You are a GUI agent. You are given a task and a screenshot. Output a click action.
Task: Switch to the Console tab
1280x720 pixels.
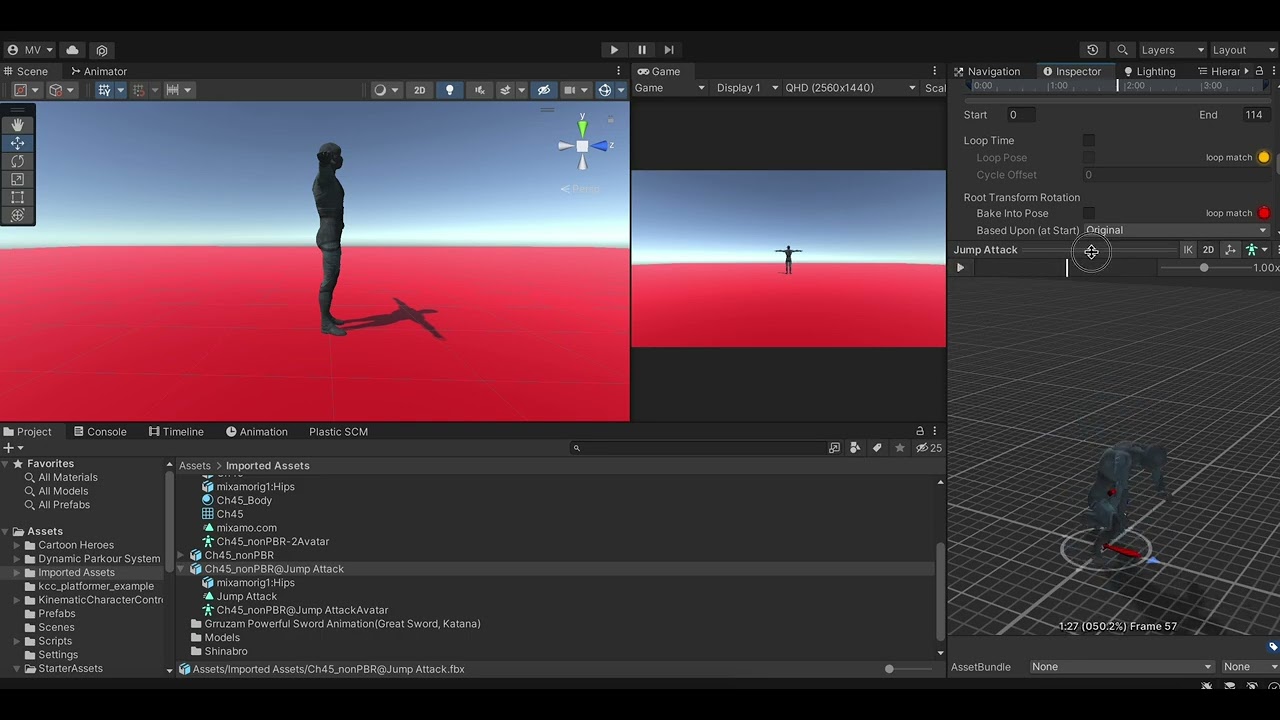[99, 432]
